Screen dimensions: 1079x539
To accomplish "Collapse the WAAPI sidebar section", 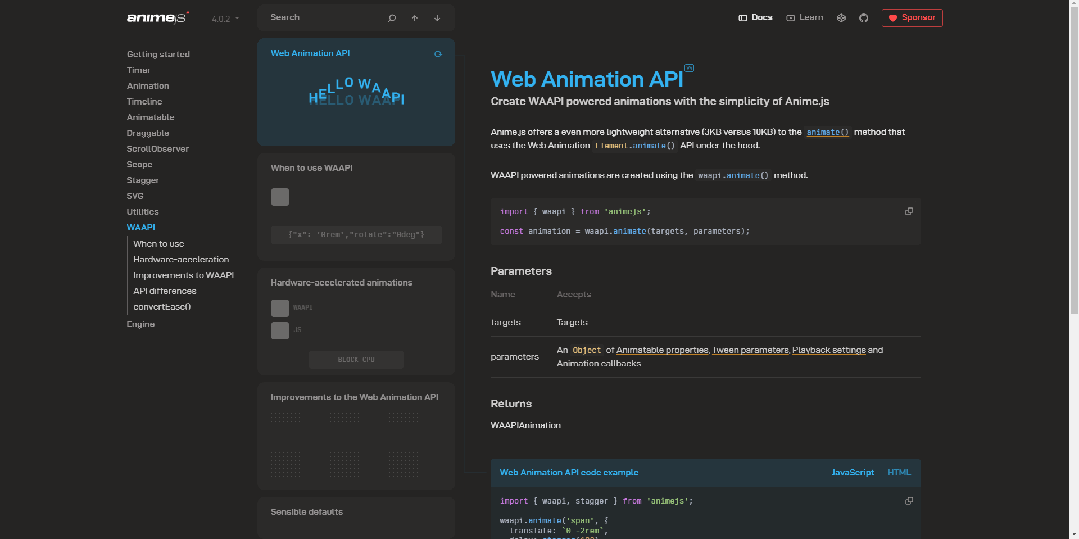I will [140, 227].
